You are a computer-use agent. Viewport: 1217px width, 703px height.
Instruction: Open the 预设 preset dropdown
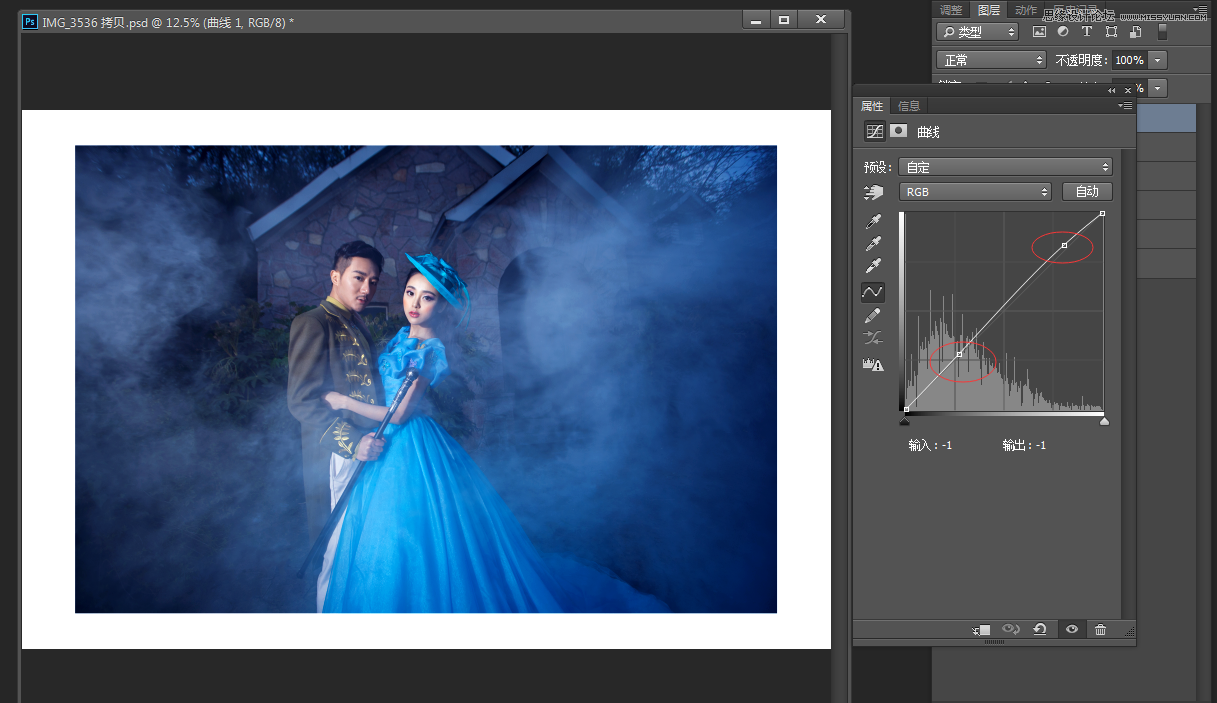(1005, 167)
